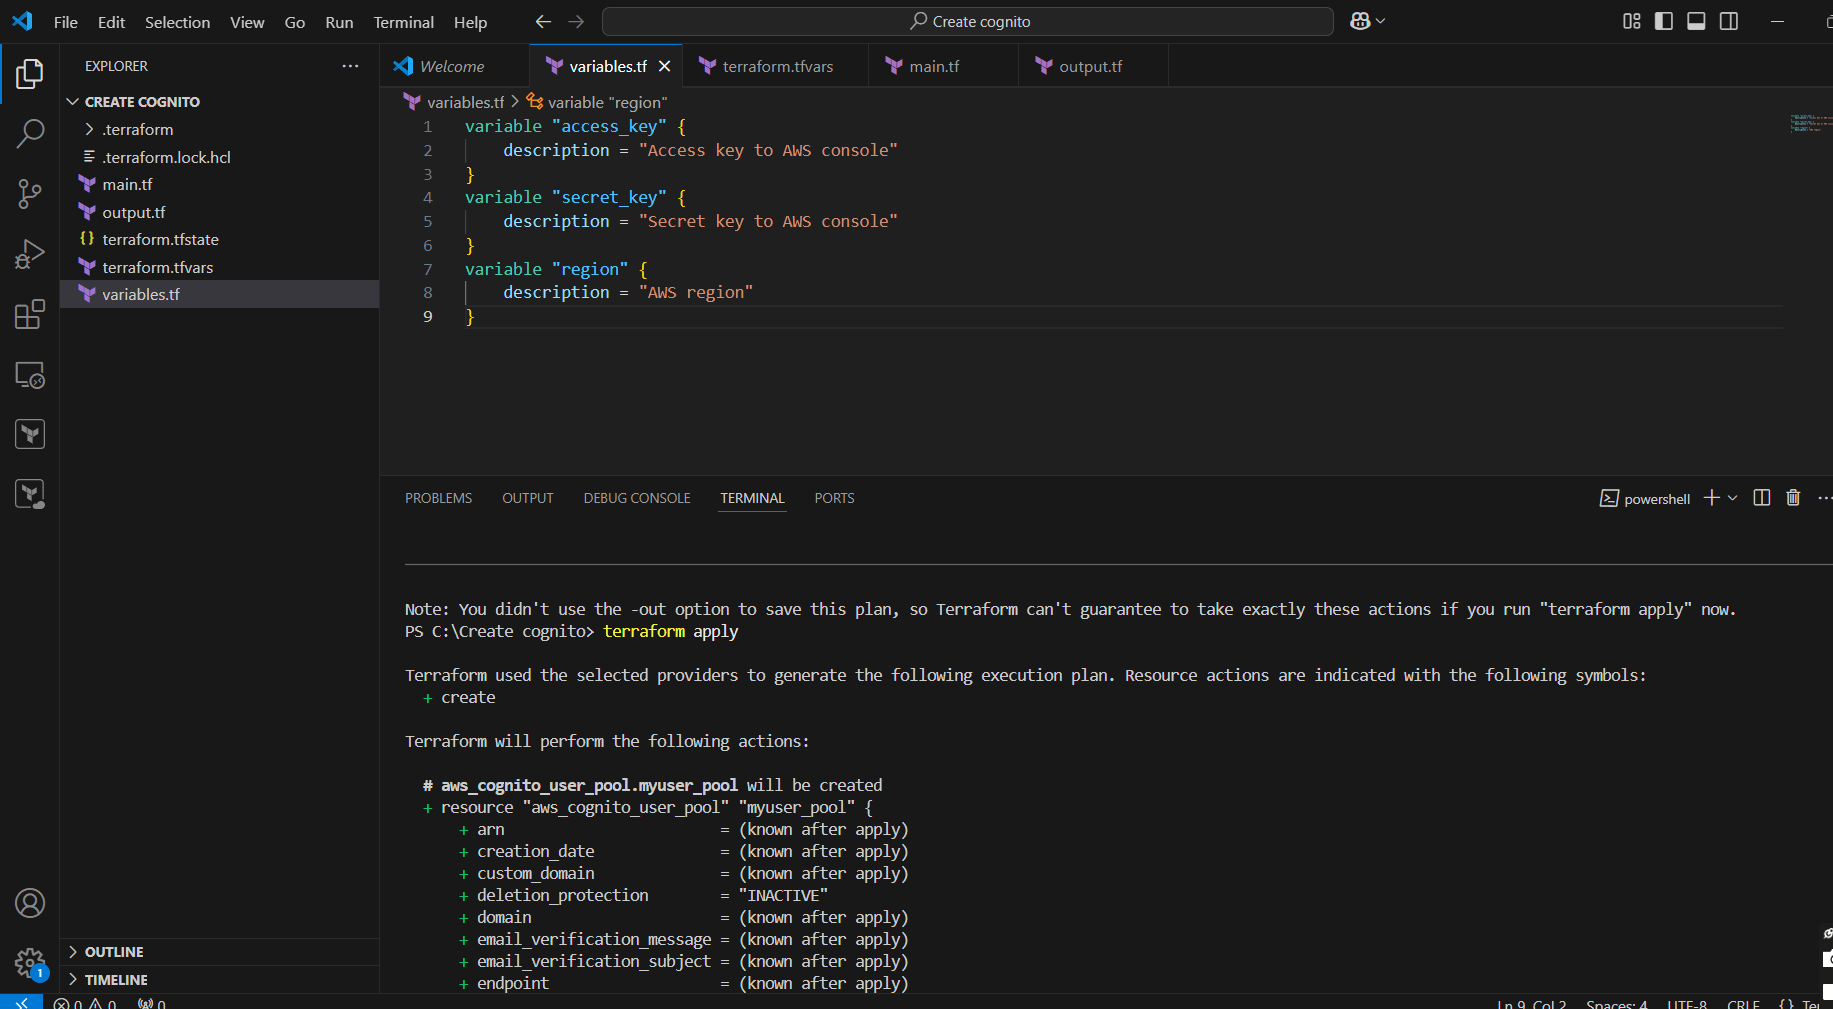Open the Run menu
The width and height of the screenshot is (1833, 1009).
[x=339, y=22]
